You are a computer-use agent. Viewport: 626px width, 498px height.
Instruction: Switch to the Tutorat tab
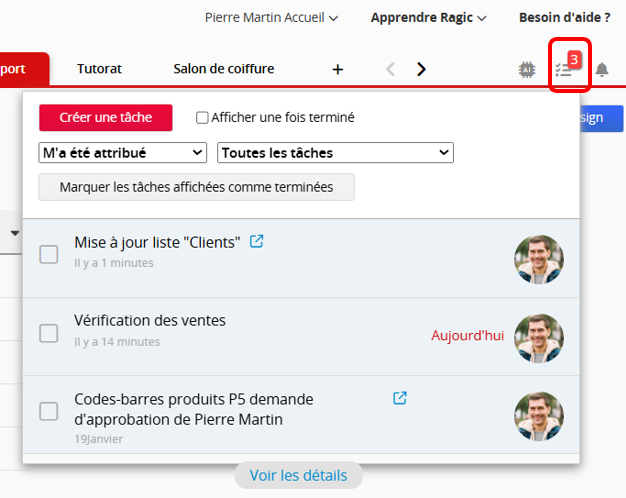[99, 69]
